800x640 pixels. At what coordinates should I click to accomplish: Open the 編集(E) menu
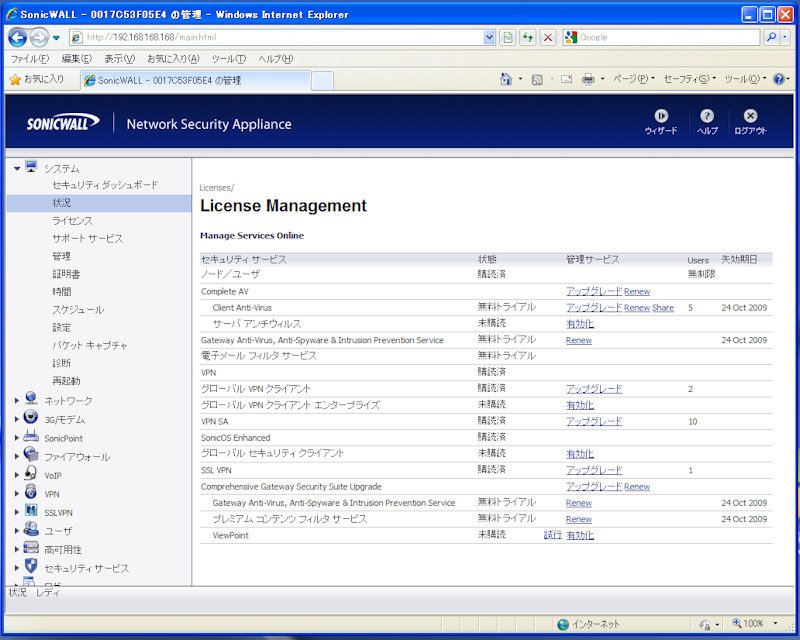pos(77,59)
